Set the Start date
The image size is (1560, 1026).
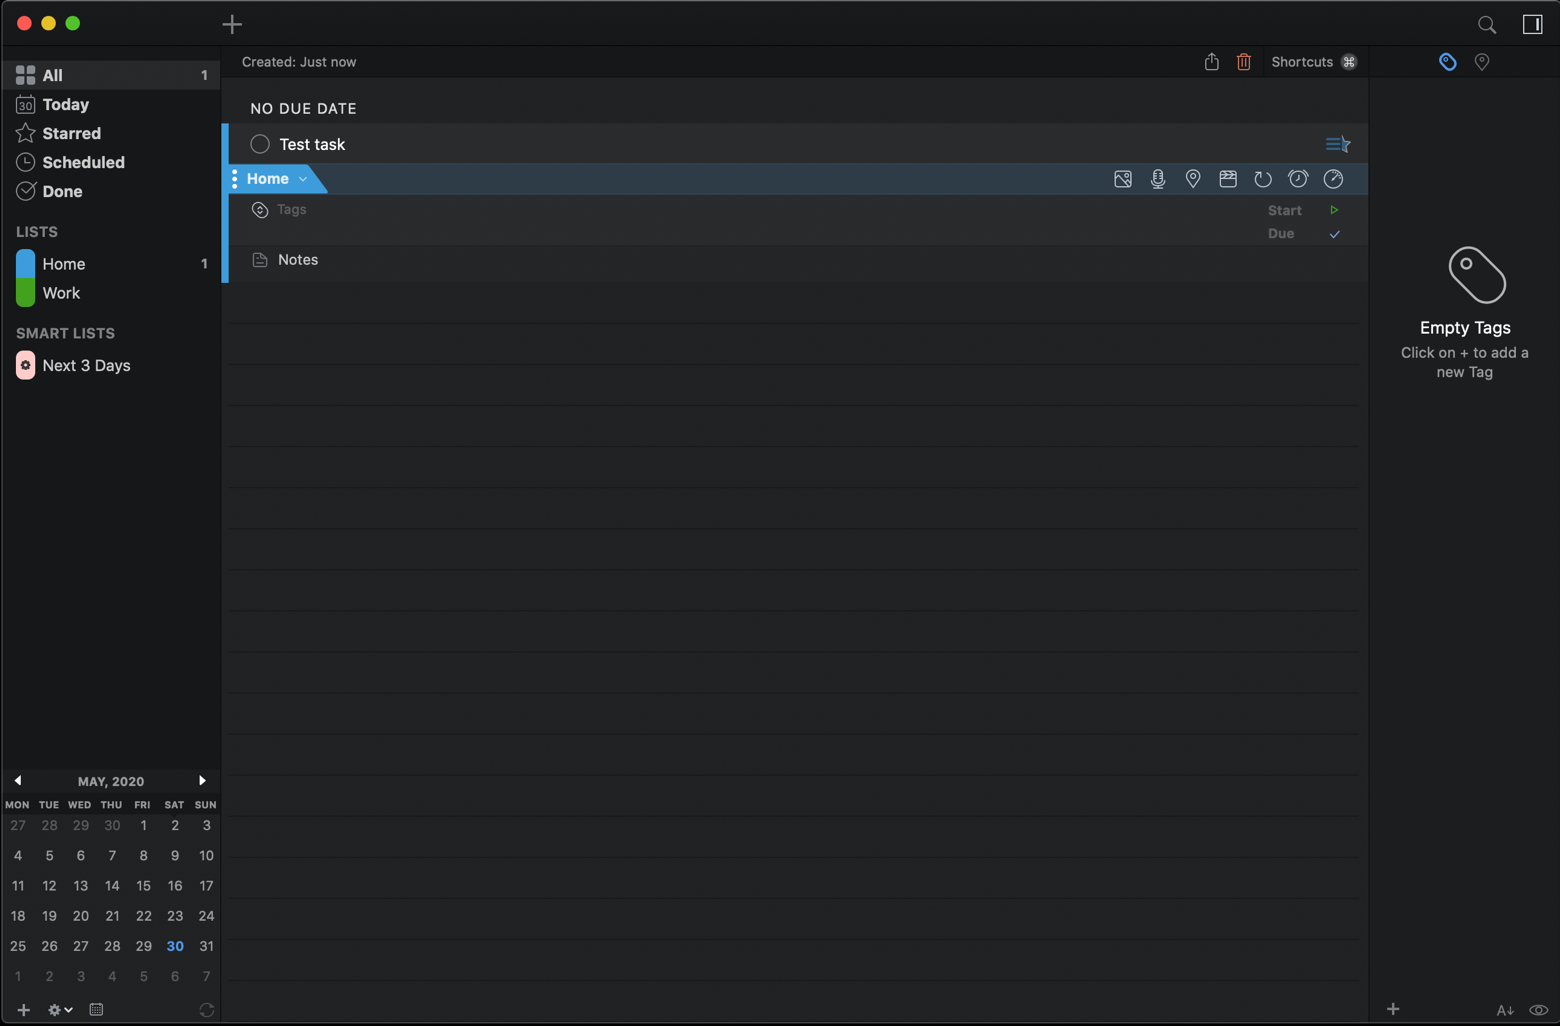[x=1284, y=210]
